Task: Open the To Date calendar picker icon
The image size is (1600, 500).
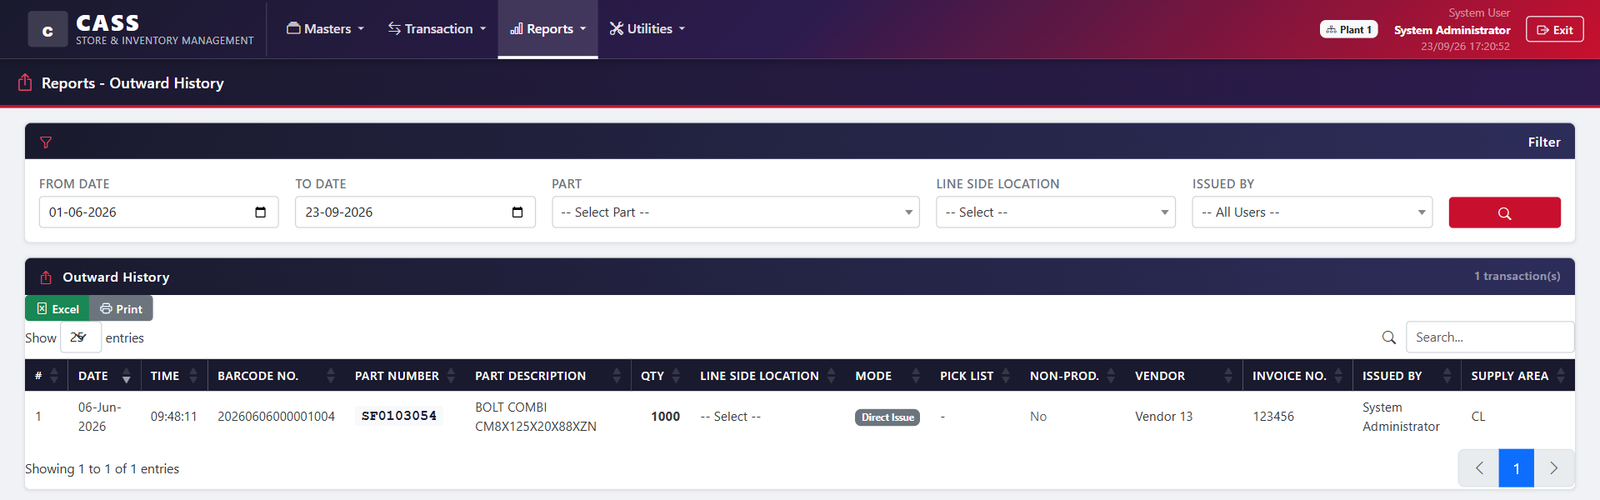Action: coord(517,212)
